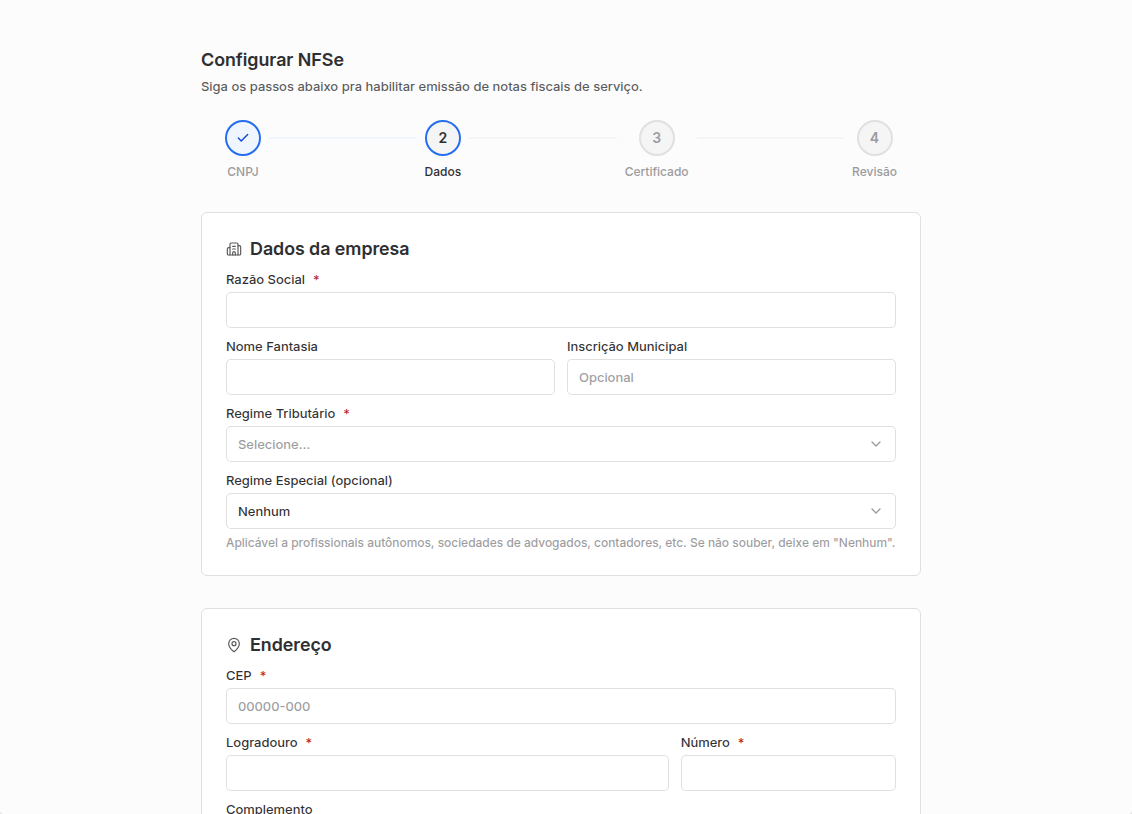Click the subtitle Siga os passos abaixo
The height and width of the screenshot is (814, 1132).
[x=422, y=87]
